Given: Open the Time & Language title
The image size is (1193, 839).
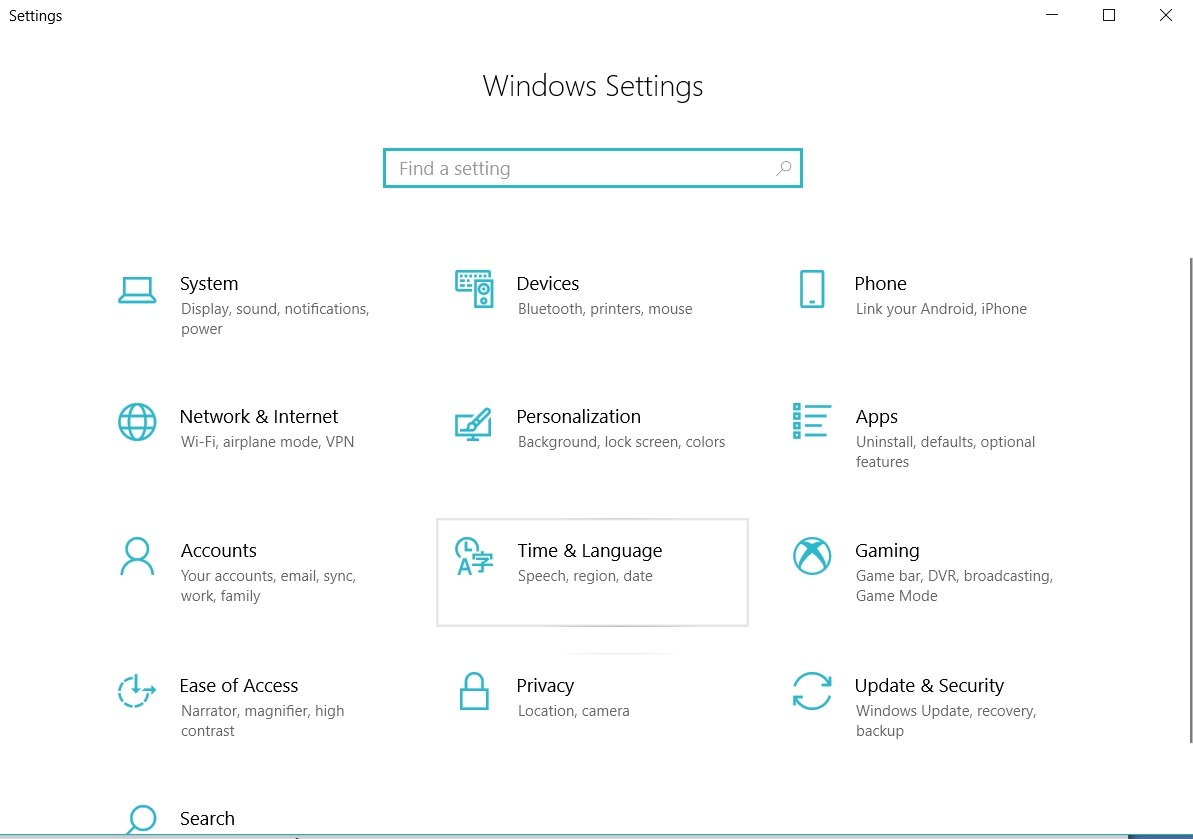Looking at the screenshot, I should tap(590, 551).
